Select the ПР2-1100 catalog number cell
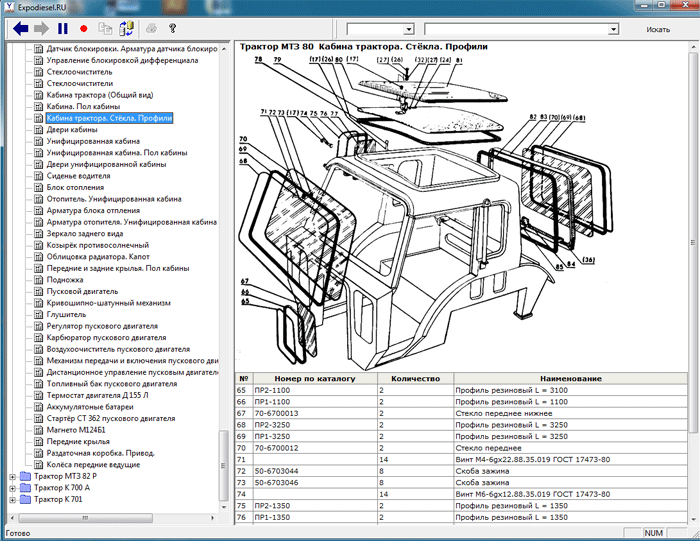The height and width of the screenshot is (541, 700). pyautogui.click(x=315, y=390)
